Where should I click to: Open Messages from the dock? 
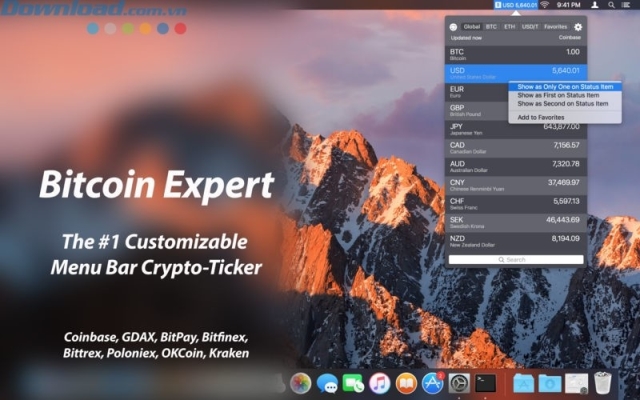click(327, 384)
